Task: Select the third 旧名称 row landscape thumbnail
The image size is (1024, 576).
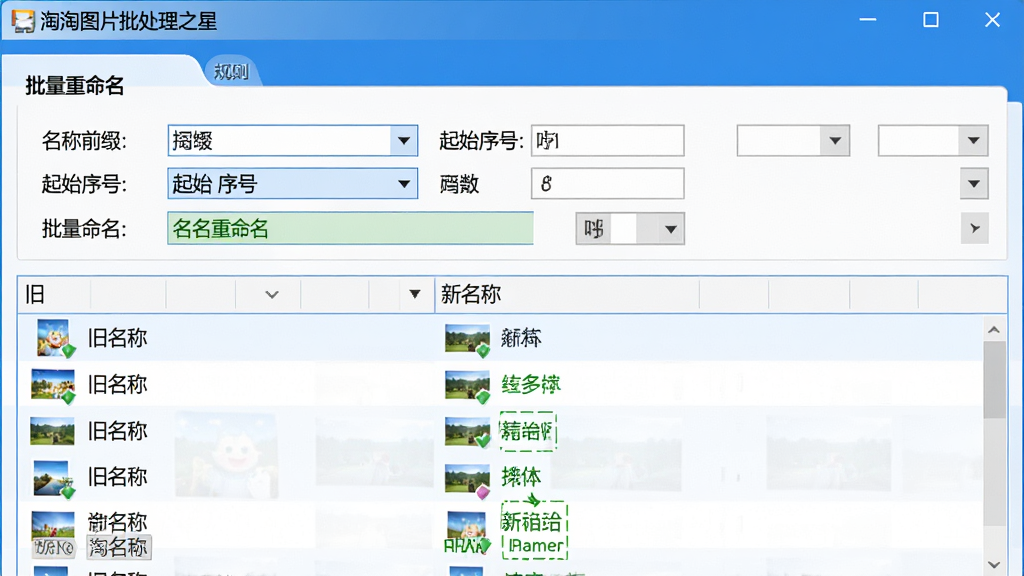Action: coord(52,431)
